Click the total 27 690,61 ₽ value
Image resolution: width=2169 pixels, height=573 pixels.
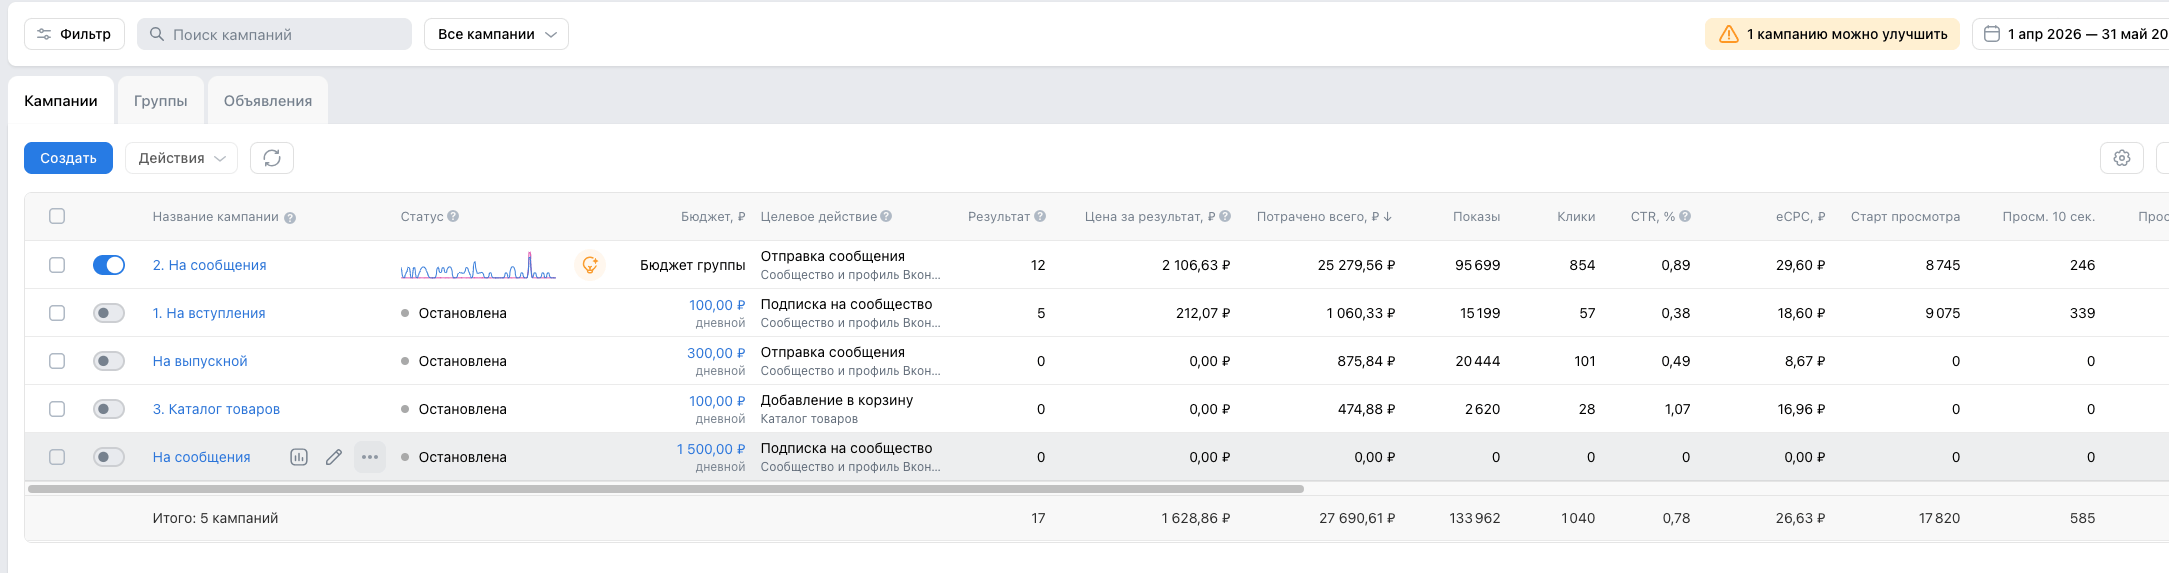pos(1357,518)
